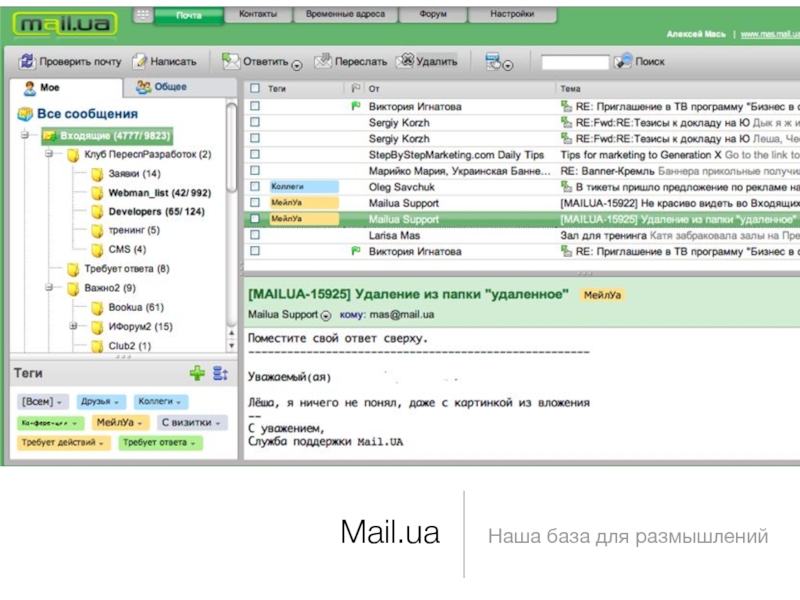
Task: Open the Ответить dropdown arrow
Action: pos(297,65)
